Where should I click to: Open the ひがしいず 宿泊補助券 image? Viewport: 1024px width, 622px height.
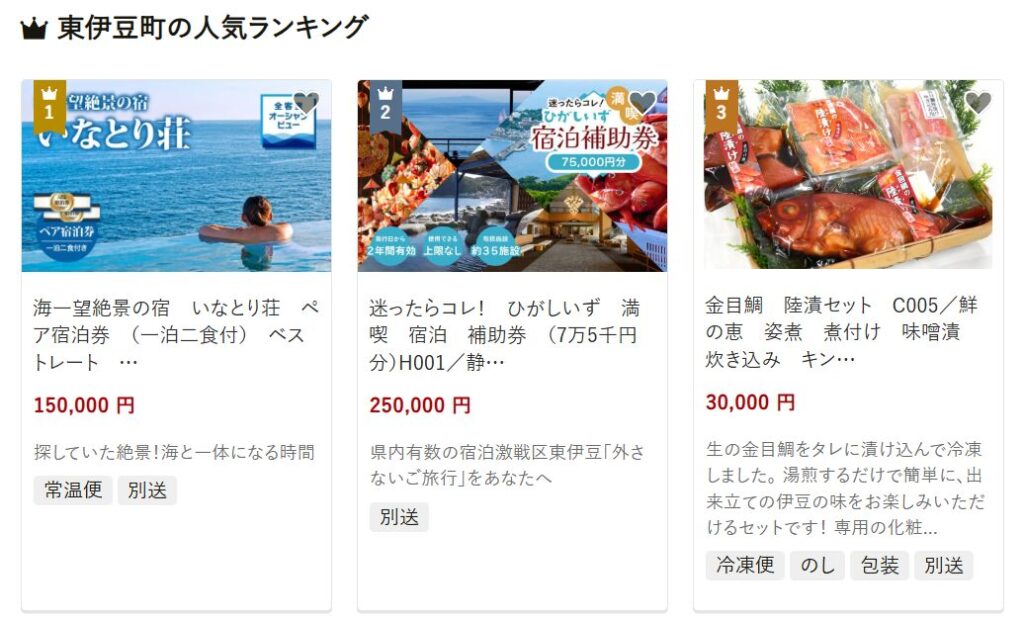click(513, 176)
